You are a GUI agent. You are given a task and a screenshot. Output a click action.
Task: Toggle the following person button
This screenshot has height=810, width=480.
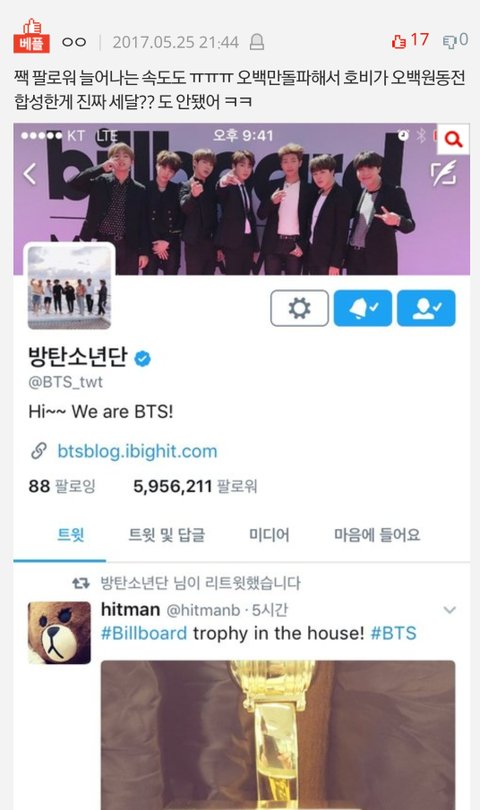pyautogui.click(x=426, y=308)
